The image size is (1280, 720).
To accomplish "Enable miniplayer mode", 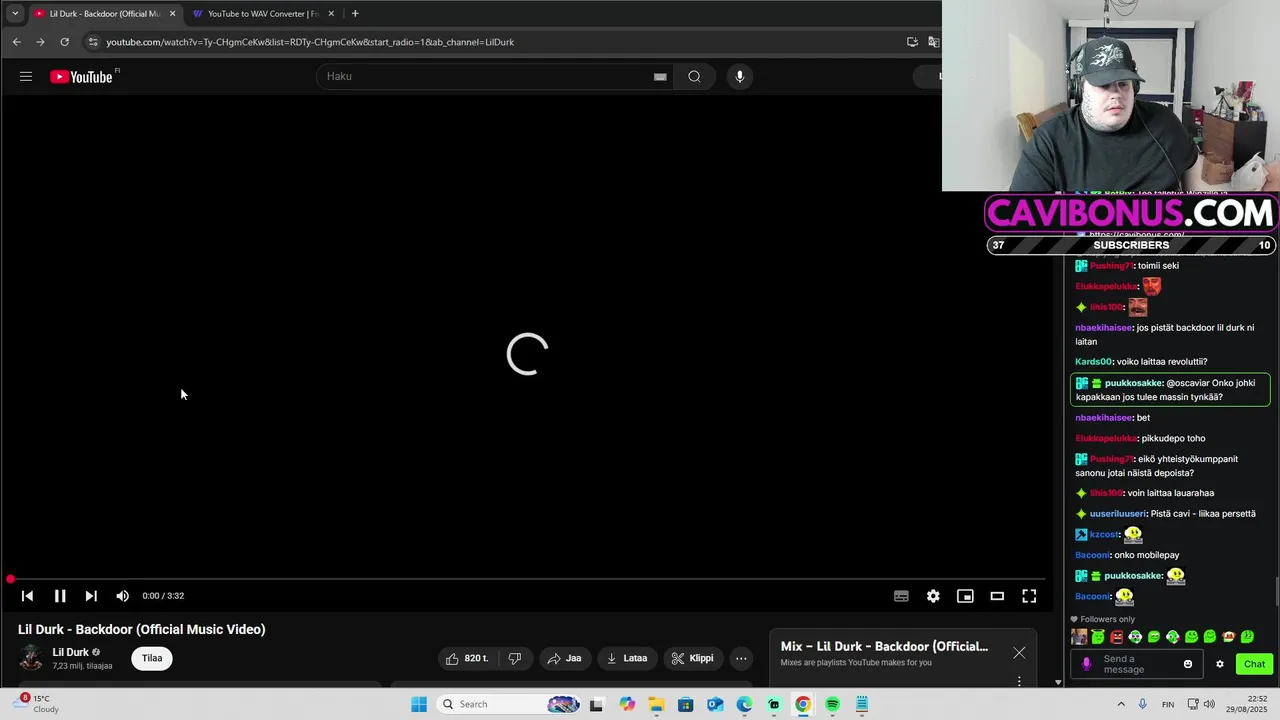I will 965,596.
